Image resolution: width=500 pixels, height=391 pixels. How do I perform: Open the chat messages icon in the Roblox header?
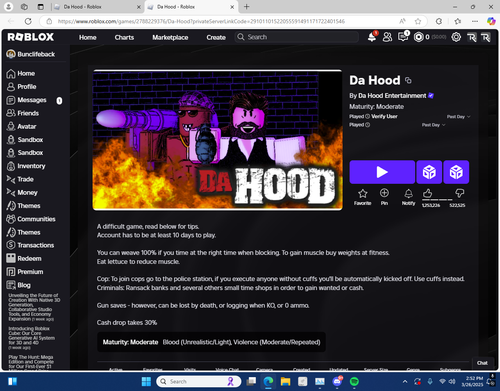click(403, 37)
